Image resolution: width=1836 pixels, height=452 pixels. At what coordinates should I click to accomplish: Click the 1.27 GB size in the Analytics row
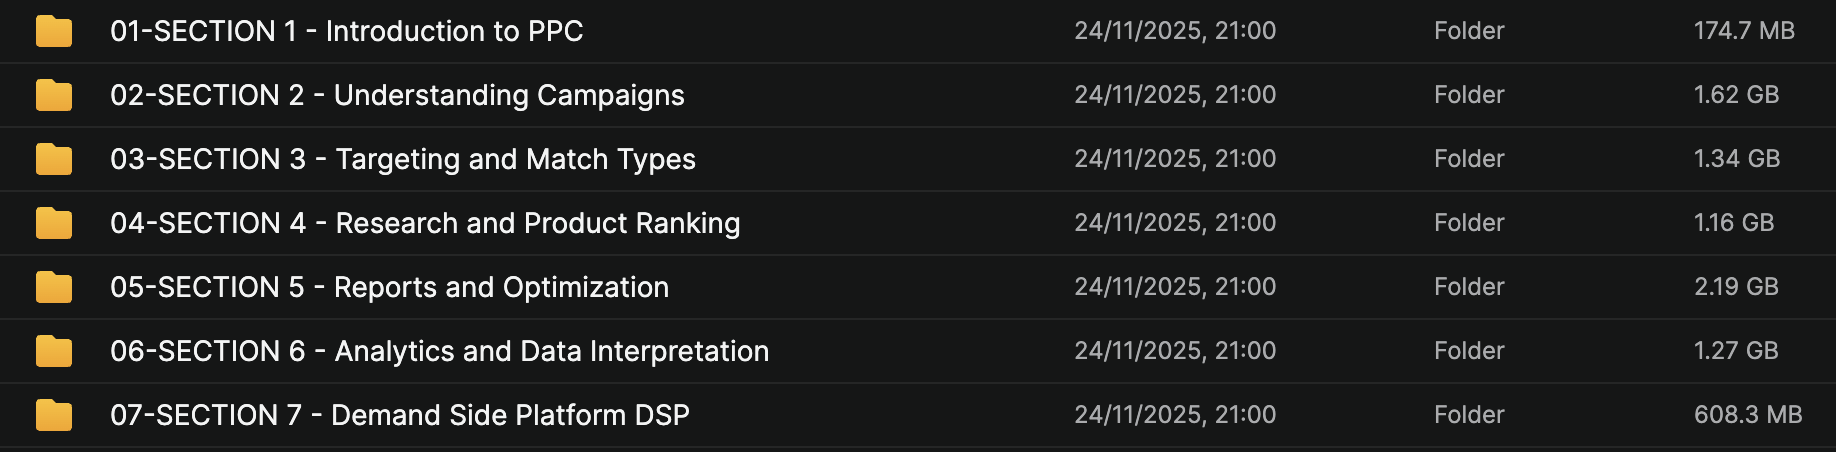pos(1736,351)
